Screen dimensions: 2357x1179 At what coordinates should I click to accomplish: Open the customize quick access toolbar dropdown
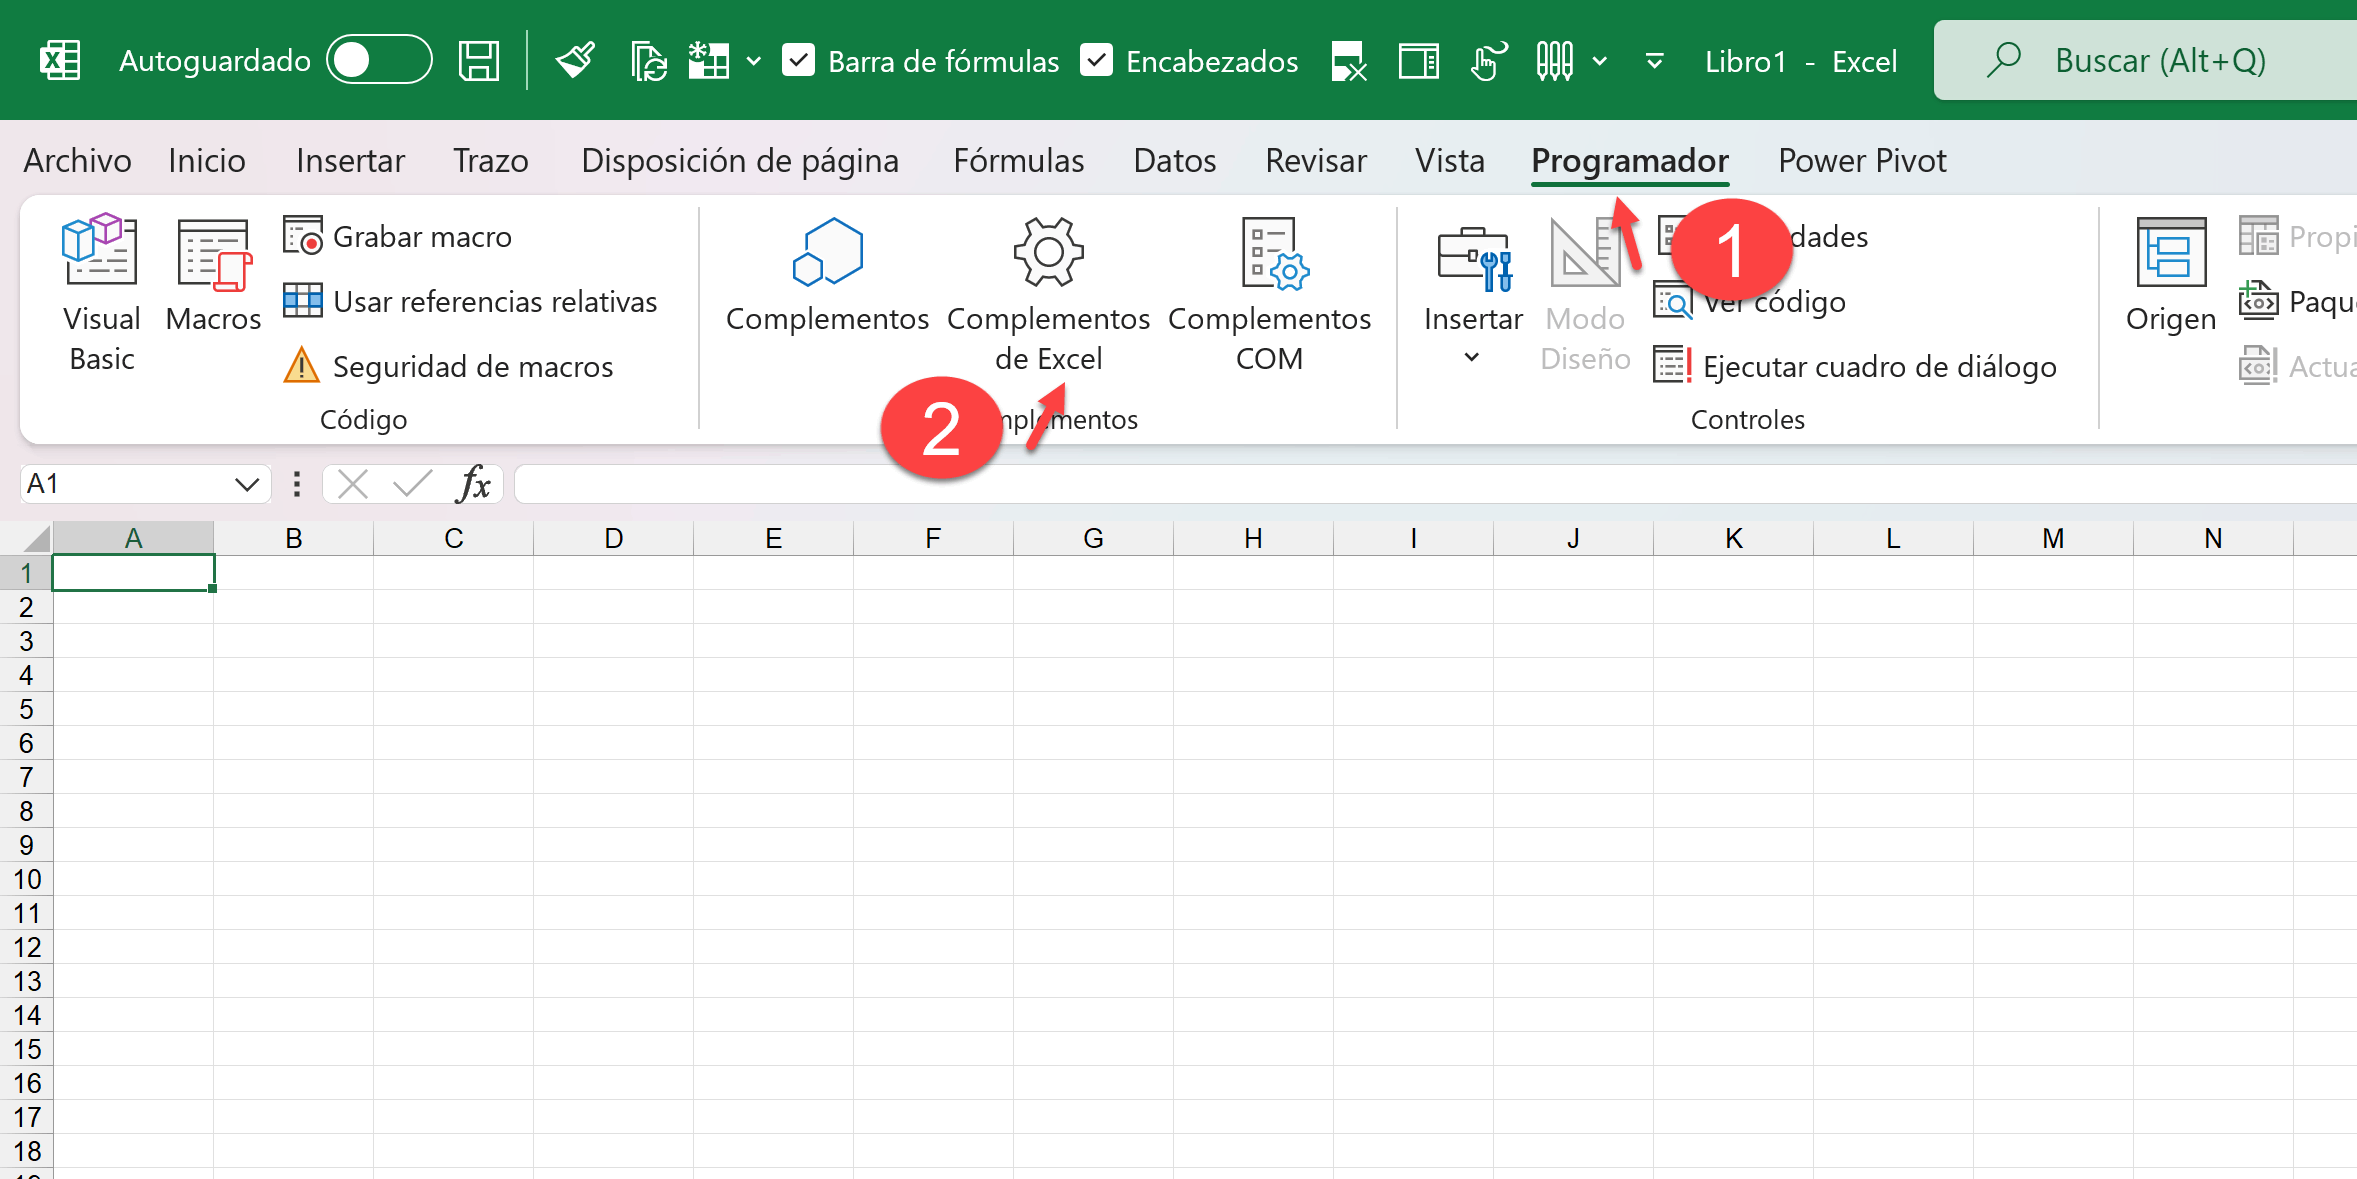(x=1654, y=61)
